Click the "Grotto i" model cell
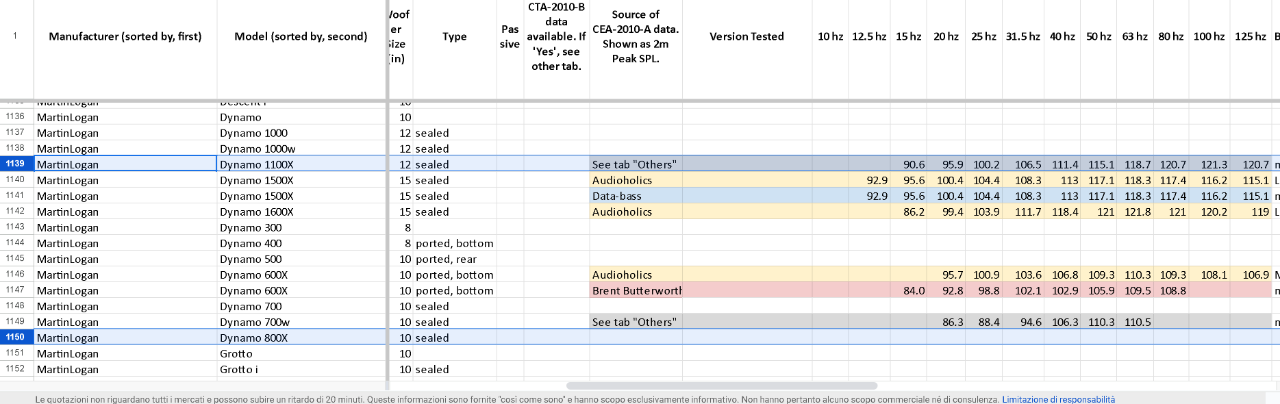Image resolution: width=1280 pixels, height=404 pixels. point(301,369)
